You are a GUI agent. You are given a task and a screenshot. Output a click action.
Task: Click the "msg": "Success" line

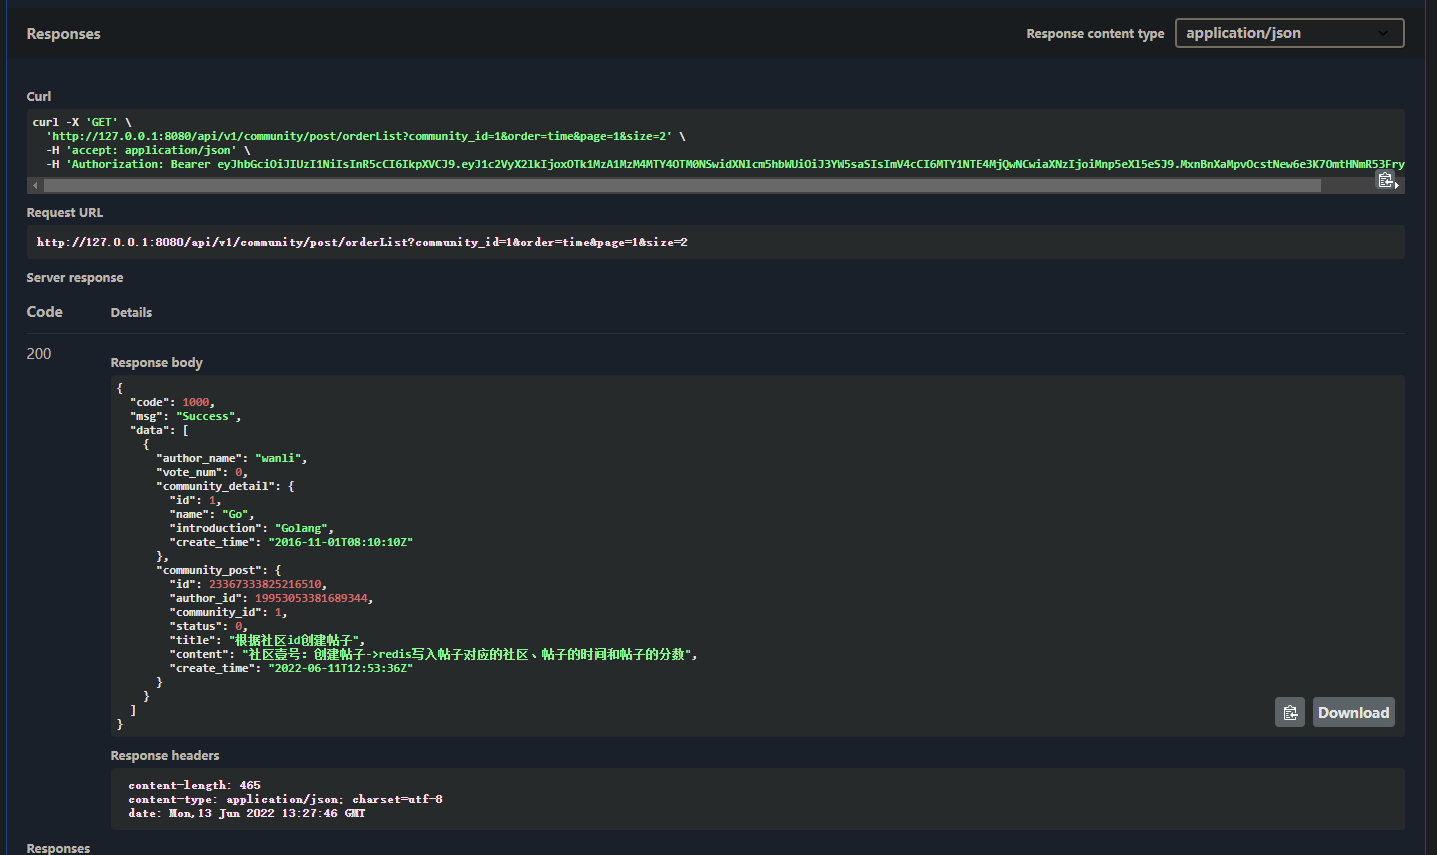(x=185, y=416)
